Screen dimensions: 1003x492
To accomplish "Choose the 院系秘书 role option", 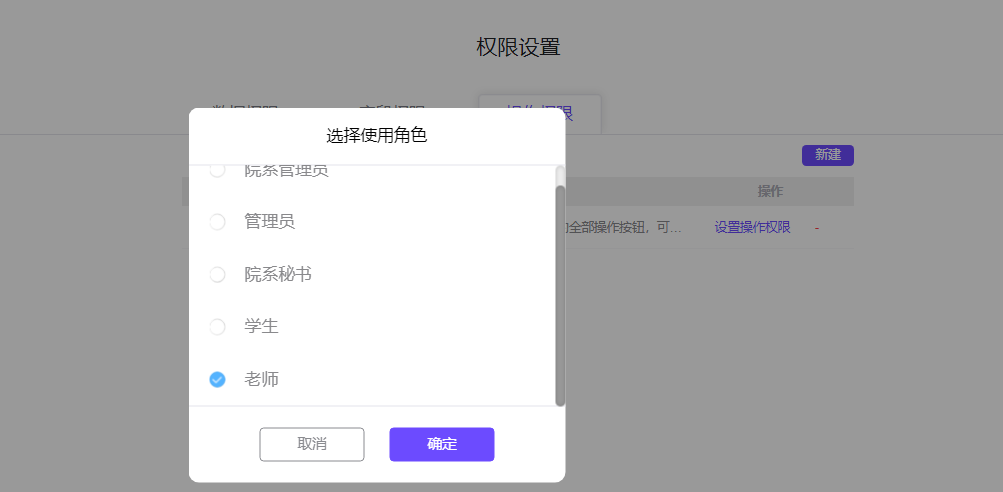I will (217, 274).
